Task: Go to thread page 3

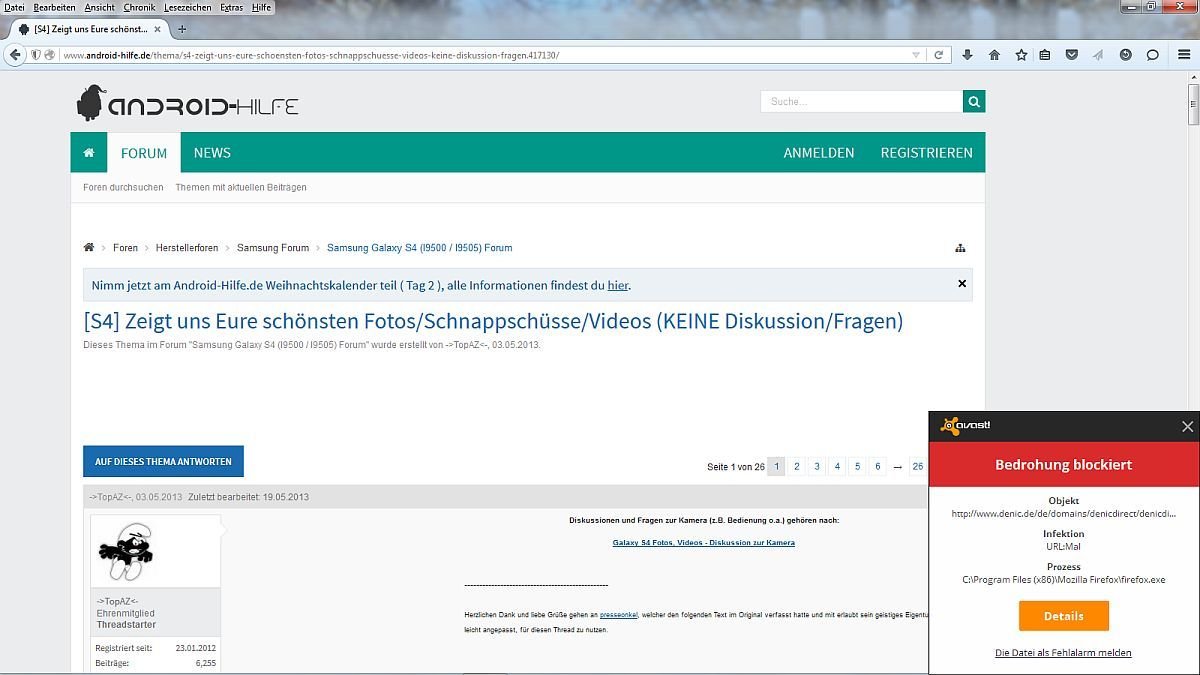Action: click(x=817, y=466)
